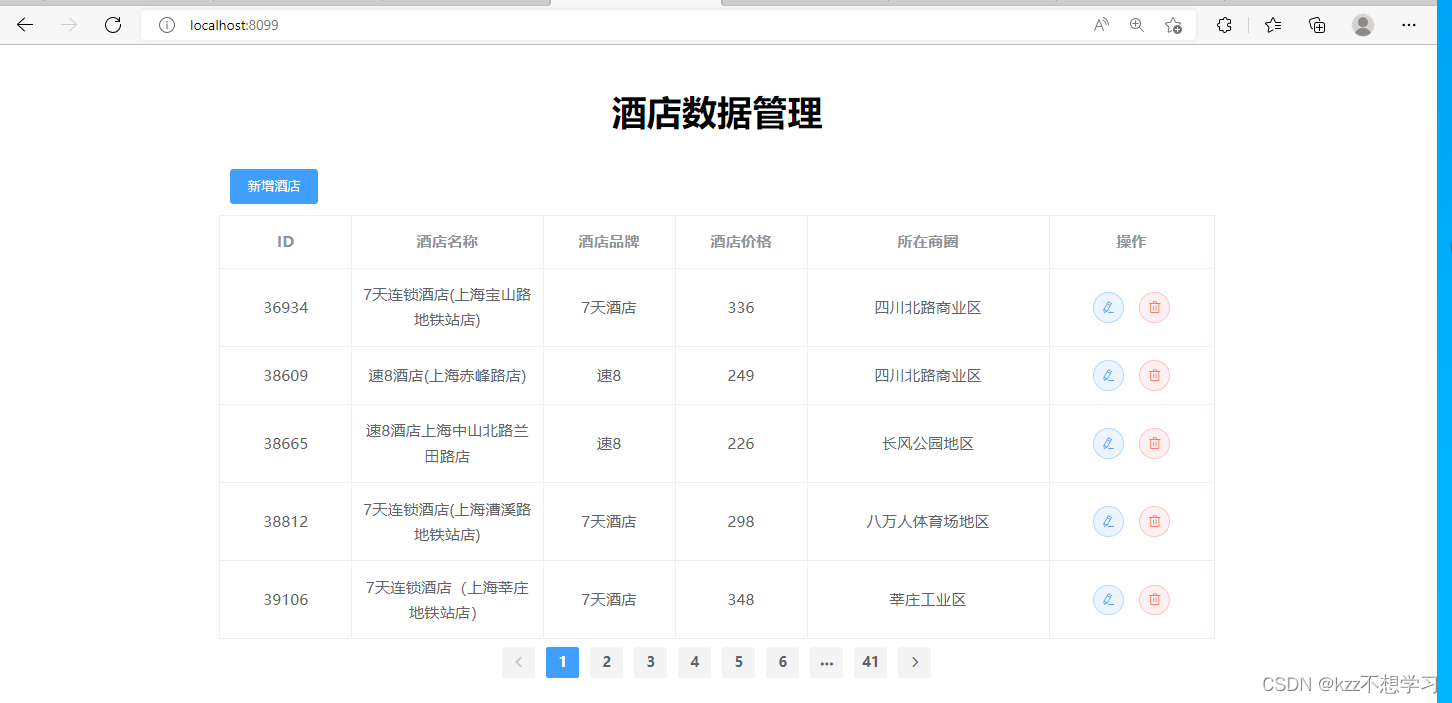Delete hotel row with ID 38812
The image size is (1452, 703).
(1154, 522)
